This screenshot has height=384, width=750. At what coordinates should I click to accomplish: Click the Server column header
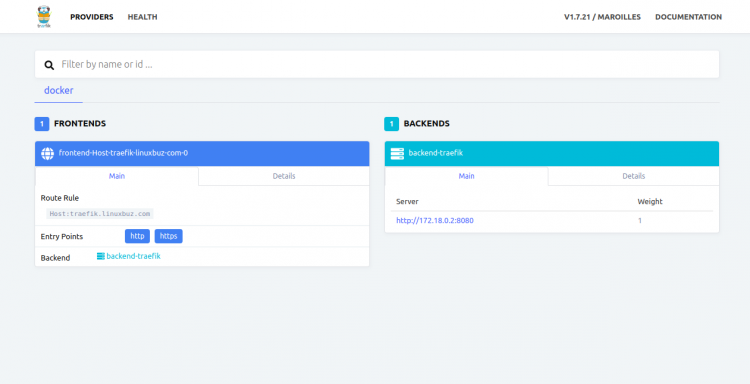click(x=407, y=202)
